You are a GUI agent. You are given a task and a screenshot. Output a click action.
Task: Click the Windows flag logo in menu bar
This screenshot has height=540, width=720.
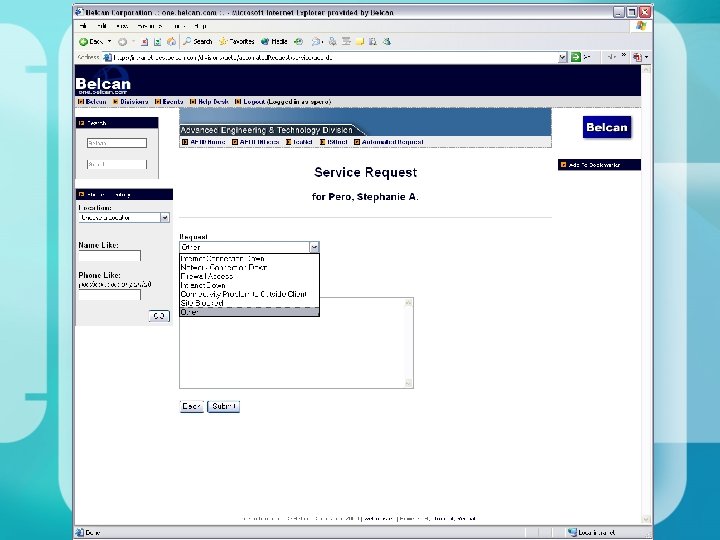(x=641, y=26)
